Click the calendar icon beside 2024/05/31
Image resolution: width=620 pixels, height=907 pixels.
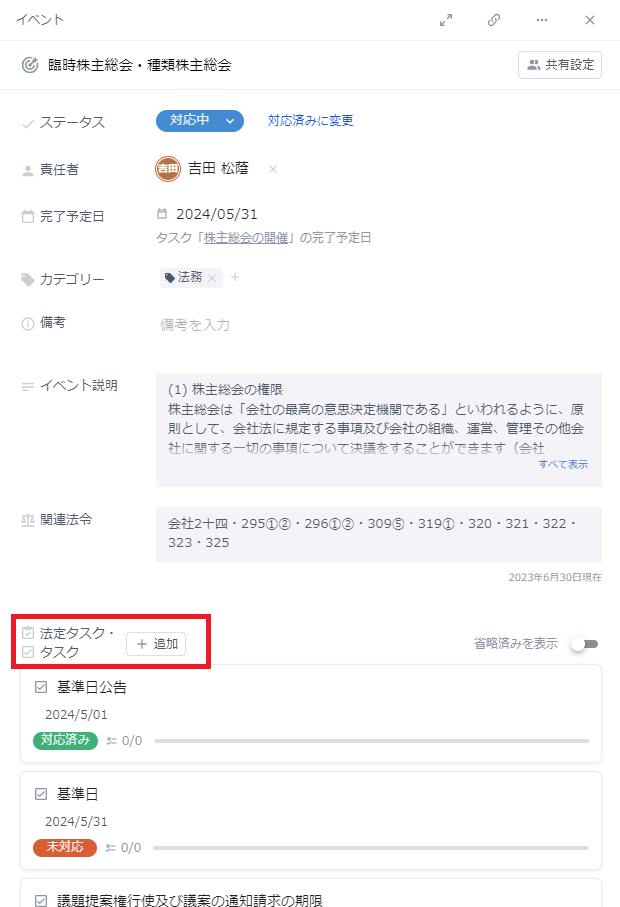(162, 213)
